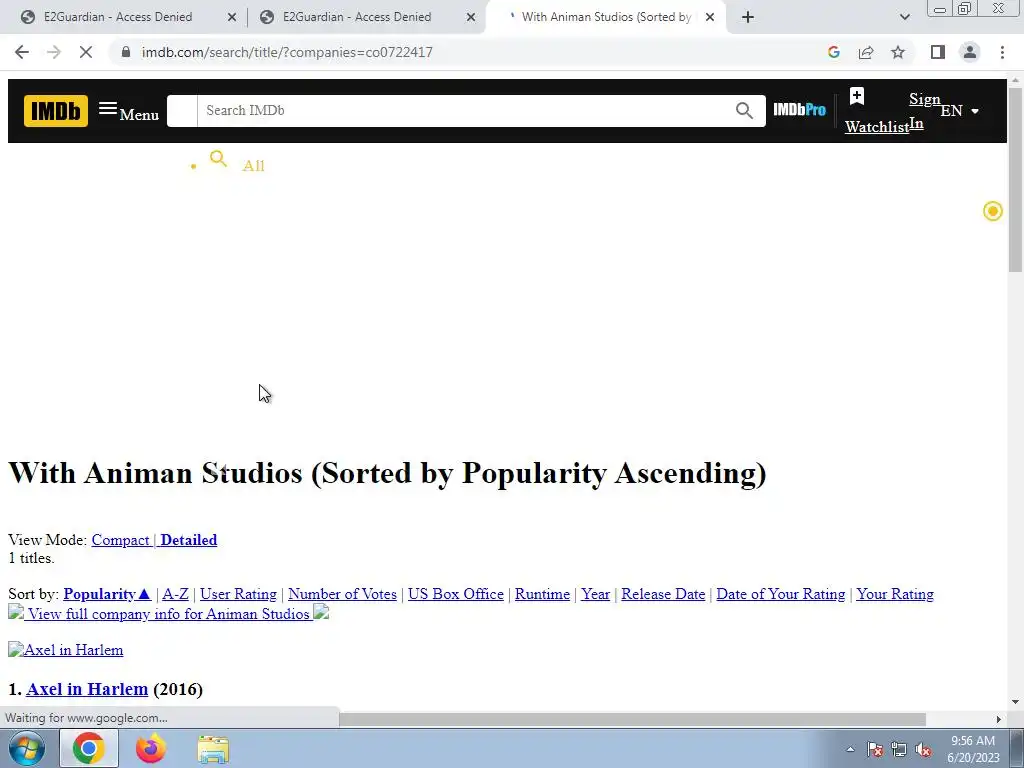The image size is (1024, 768).
Task: Click Axel in Harlem poster image
Action: point(65,650)
